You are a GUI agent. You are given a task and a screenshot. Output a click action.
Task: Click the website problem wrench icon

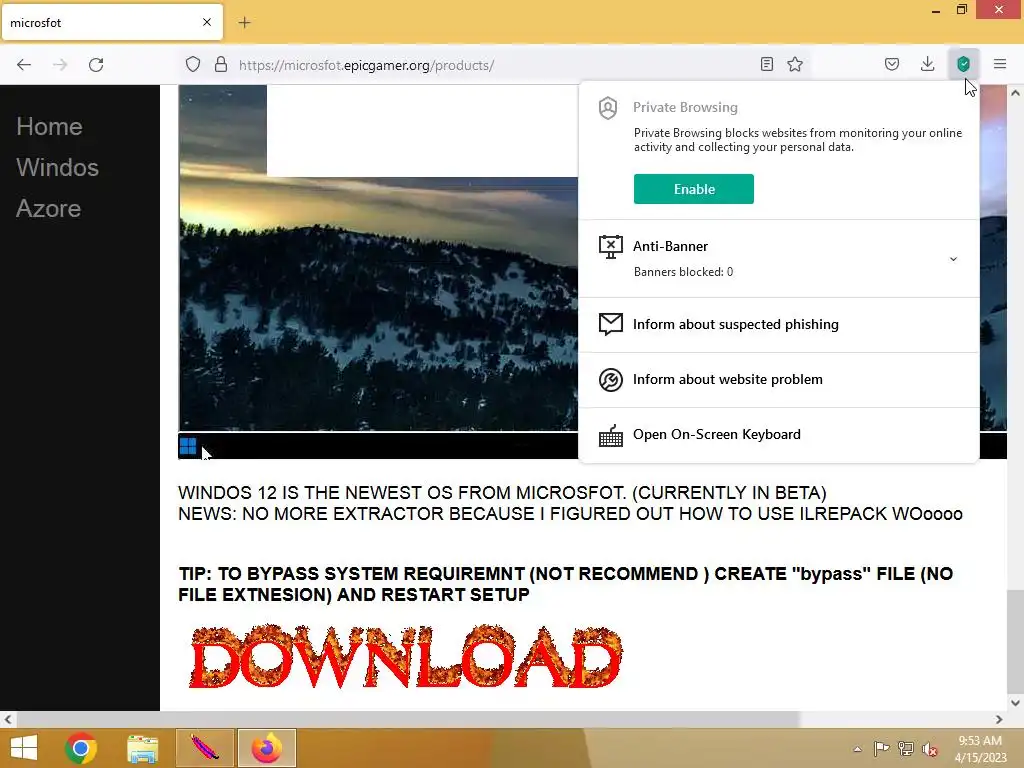coord(611,379)
